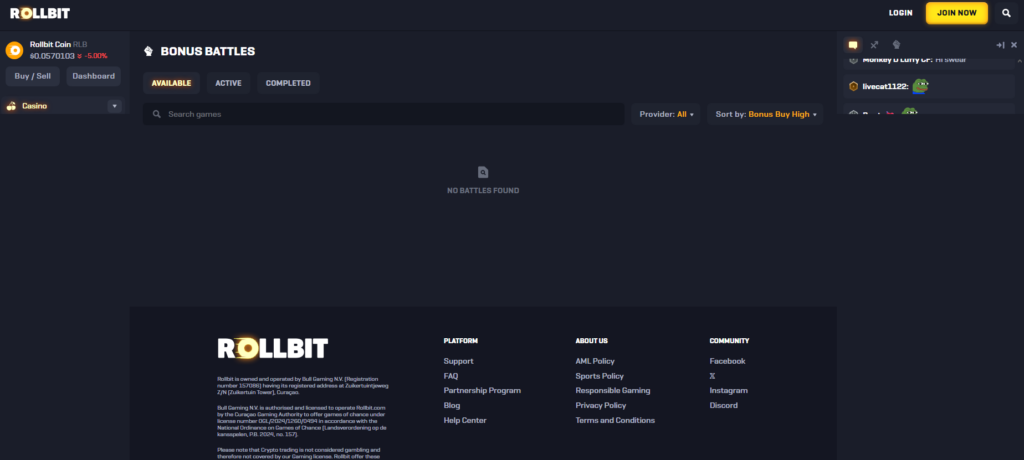Click the No Battles Found document icon
This screenshot has width=1024, height=460.
coord(483,172)
